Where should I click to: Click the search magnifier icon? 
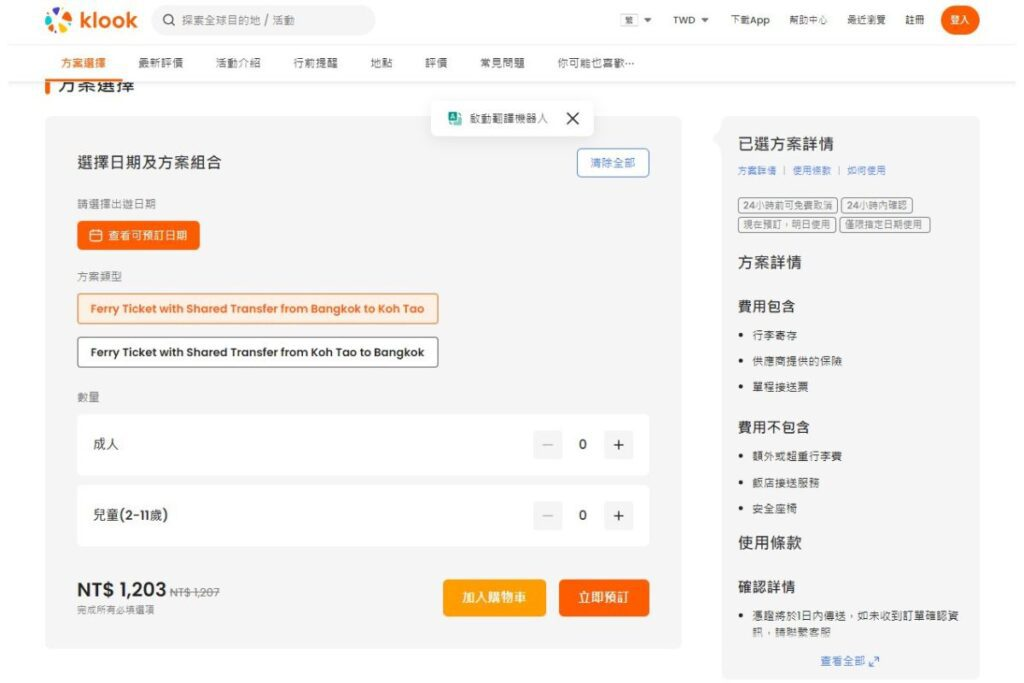pos(168,20)
